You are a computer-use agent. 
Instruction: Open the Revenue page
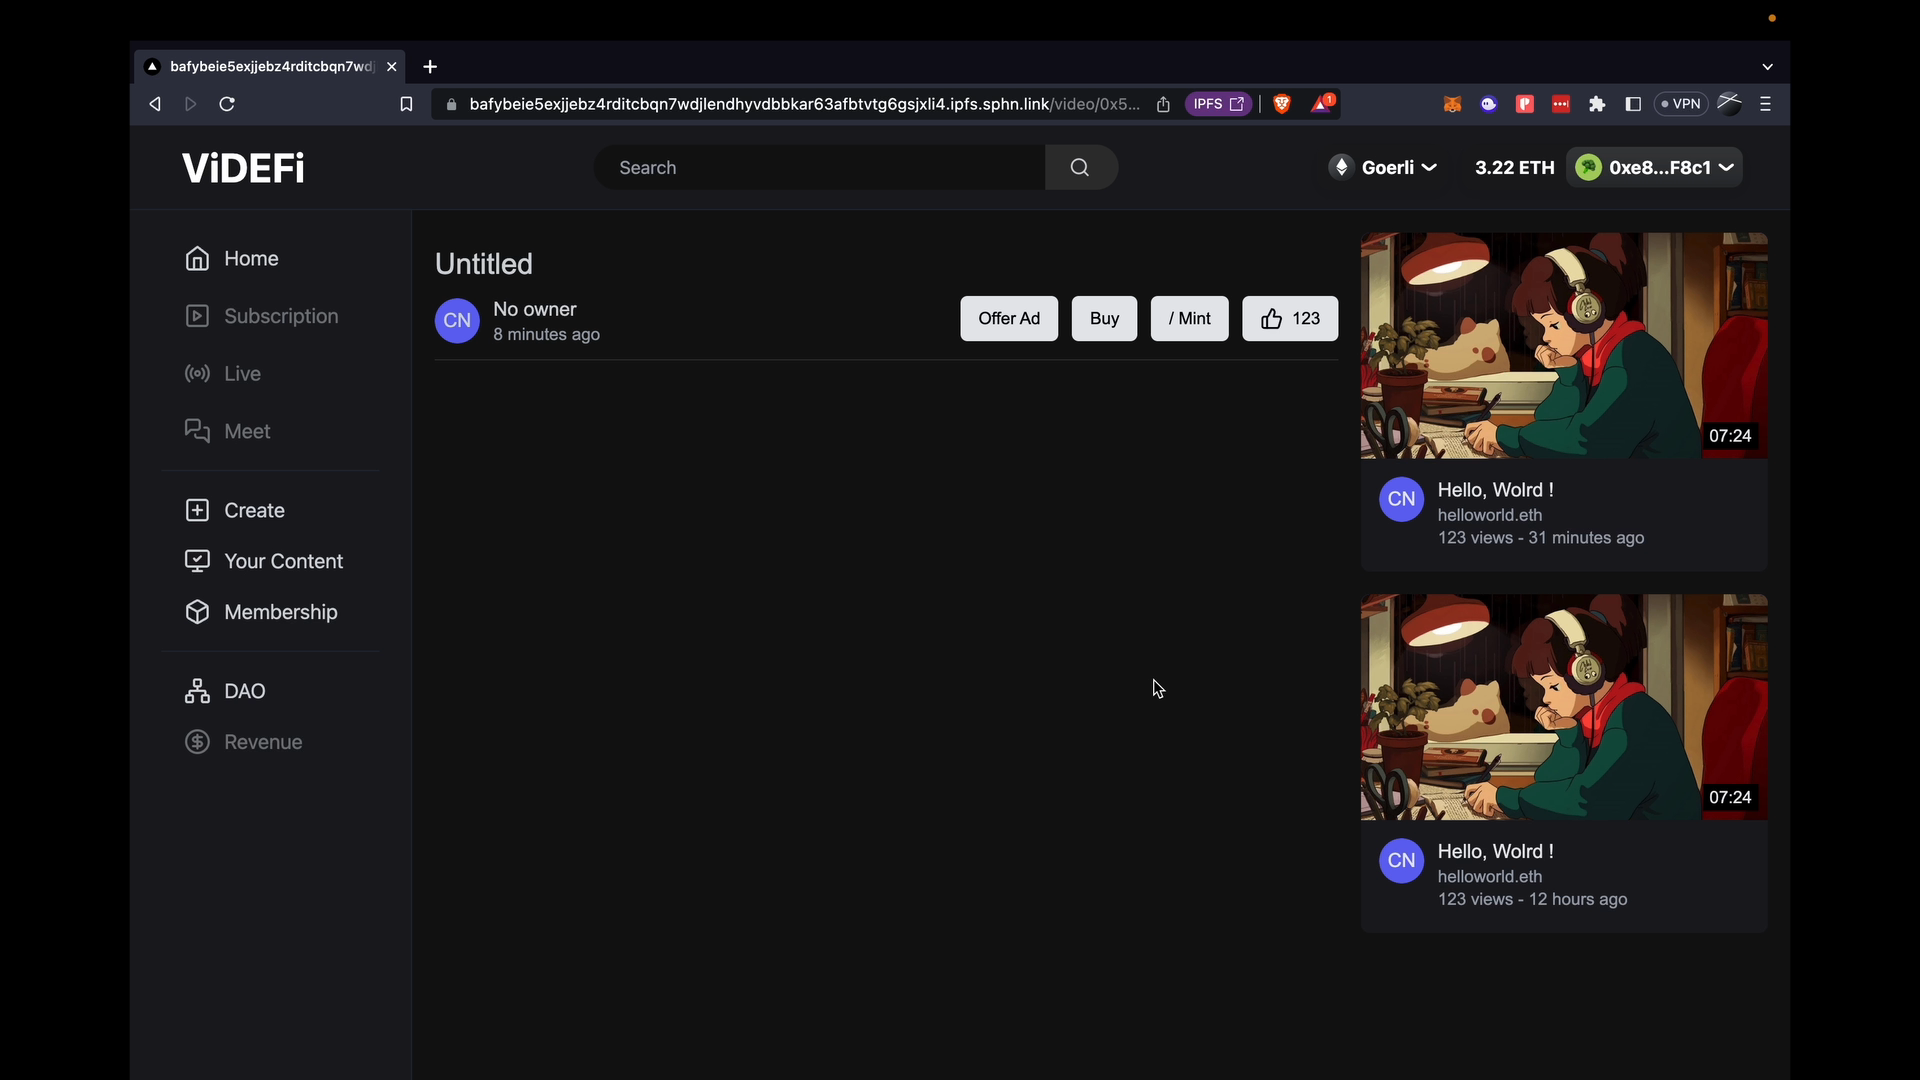(x=244, y=742)
